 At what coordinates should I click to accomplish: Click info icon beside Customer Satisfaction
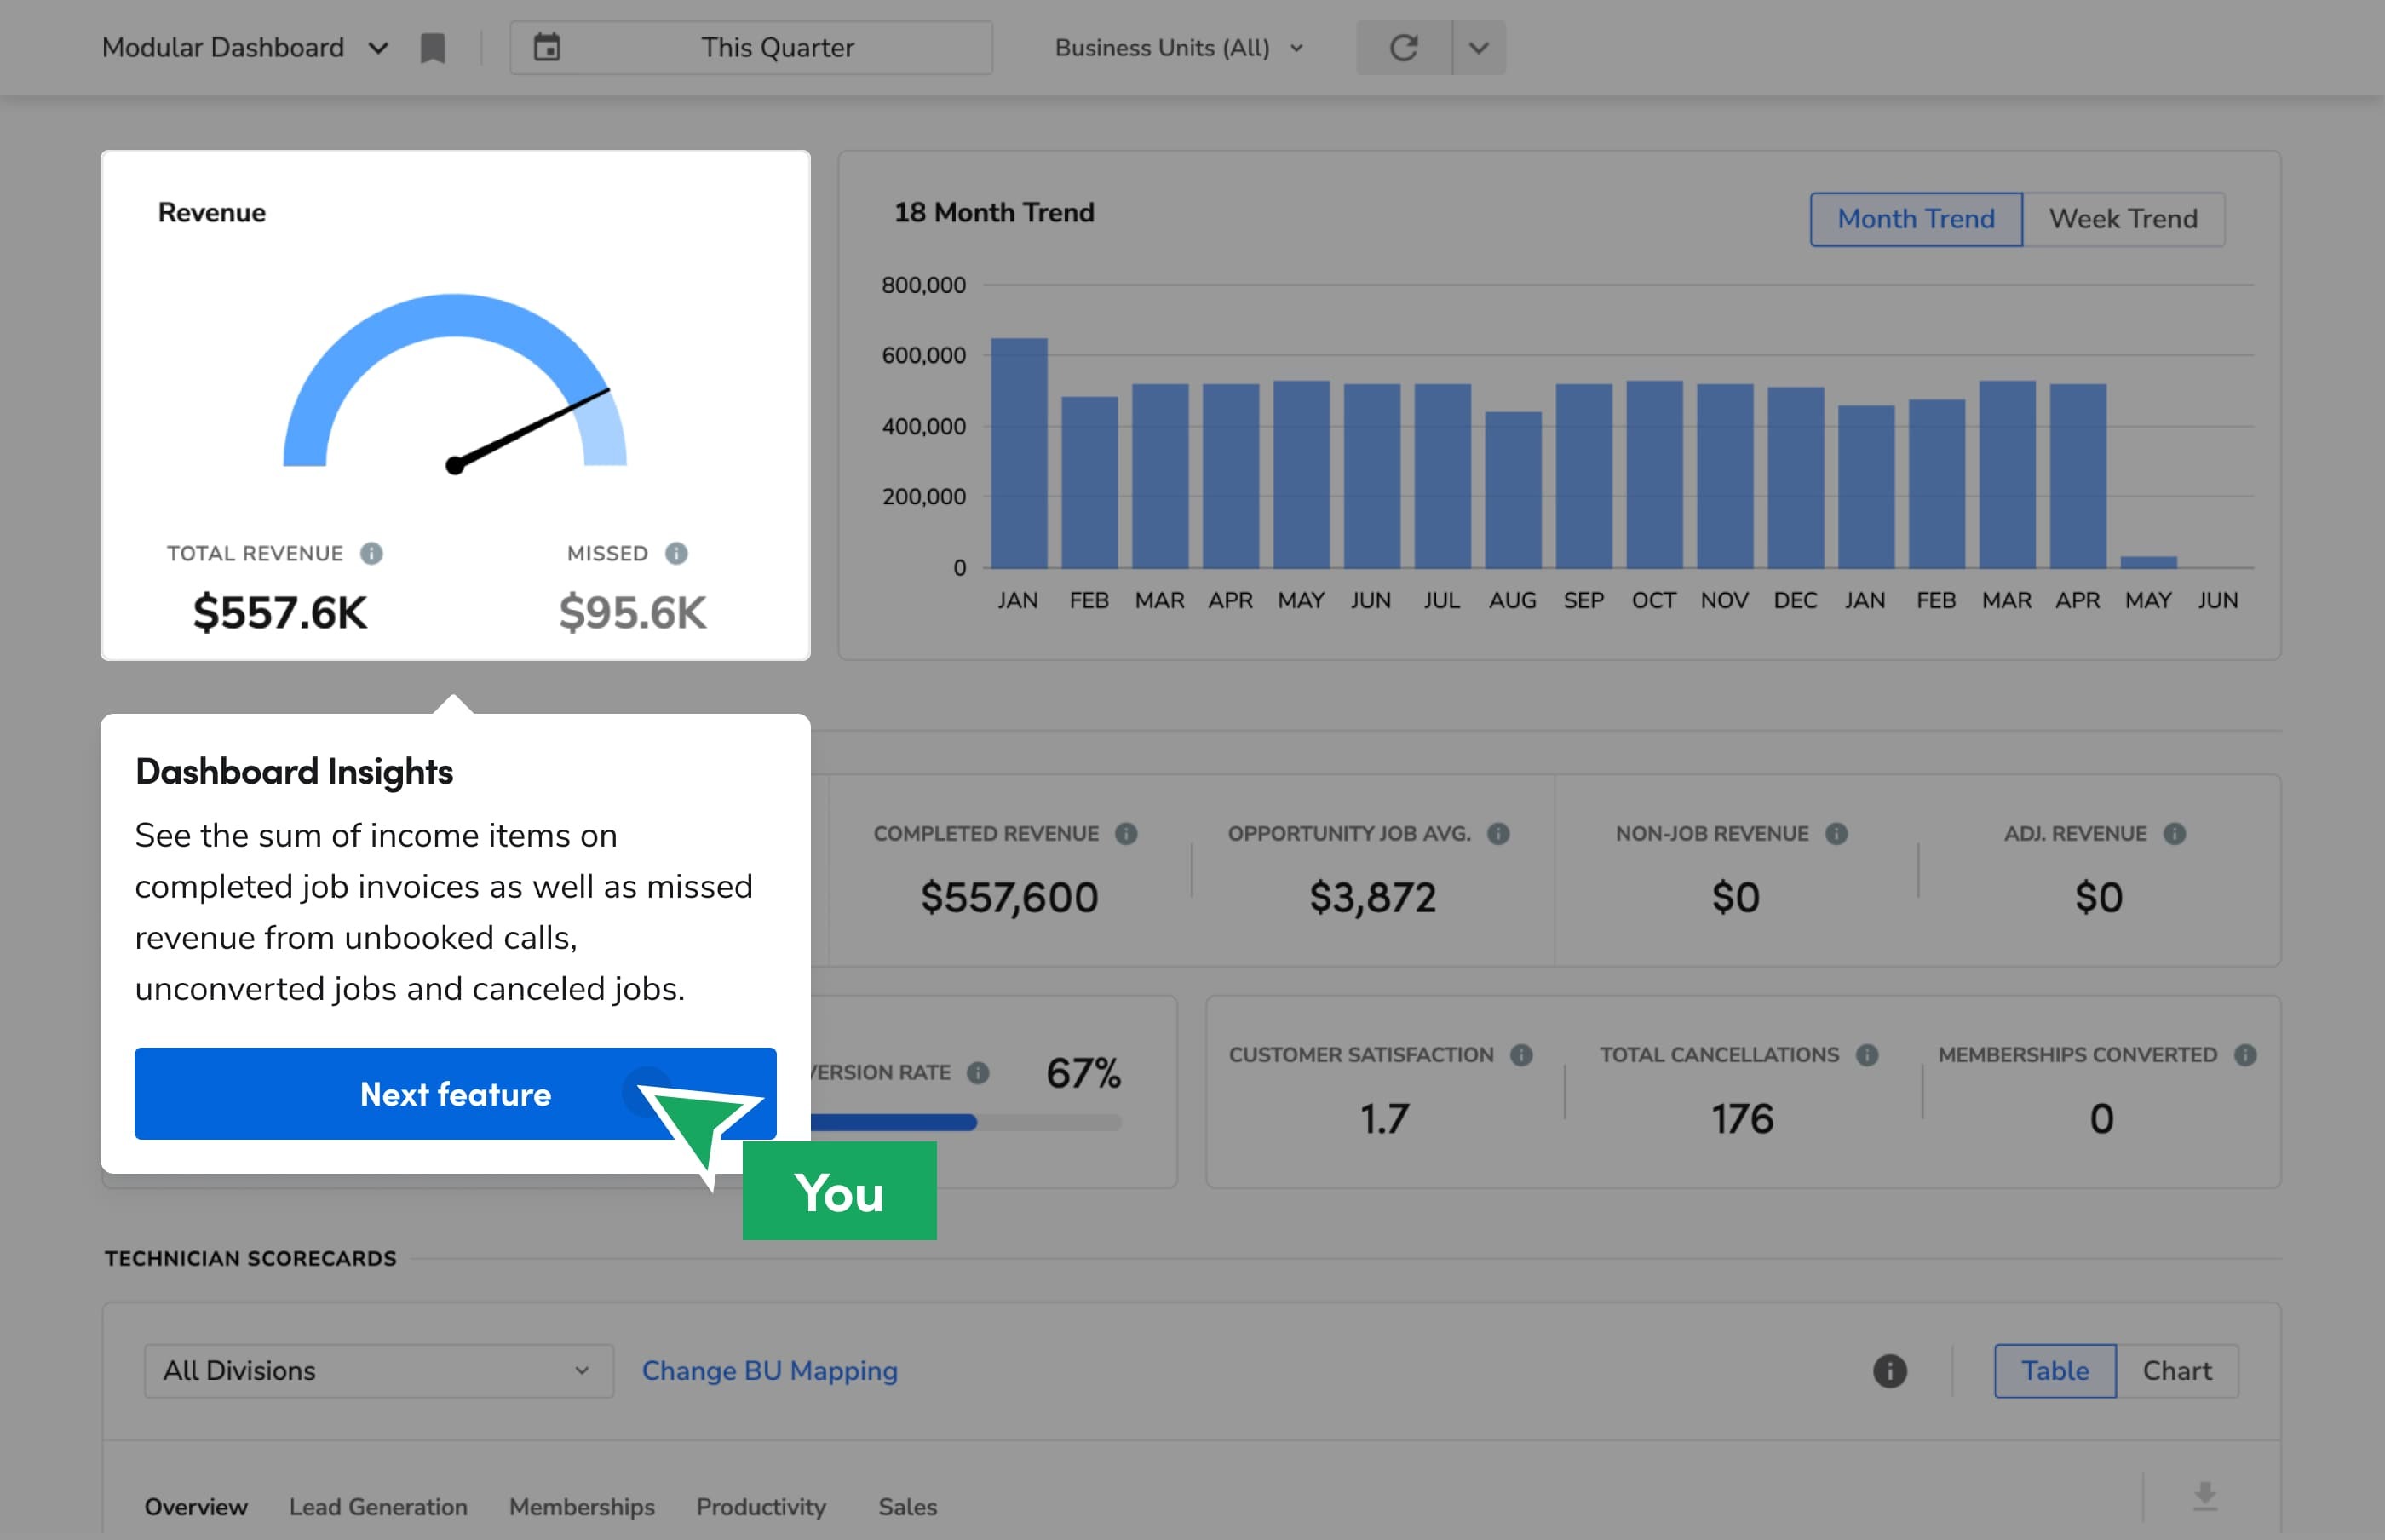[1521, 1054]
